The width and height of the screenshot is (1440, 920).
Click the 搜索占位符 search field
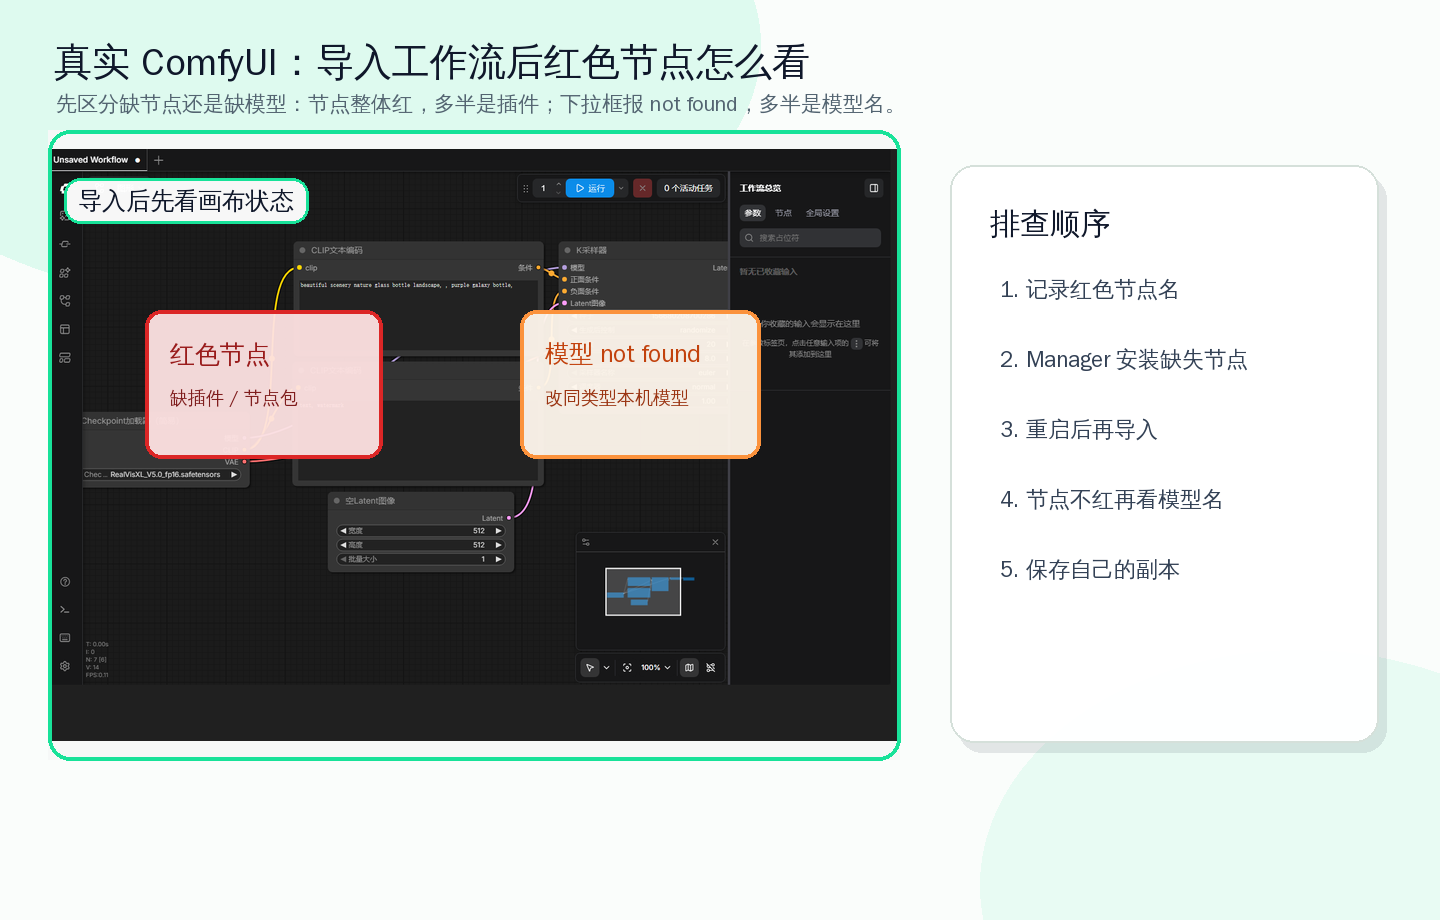coord(810,238)
